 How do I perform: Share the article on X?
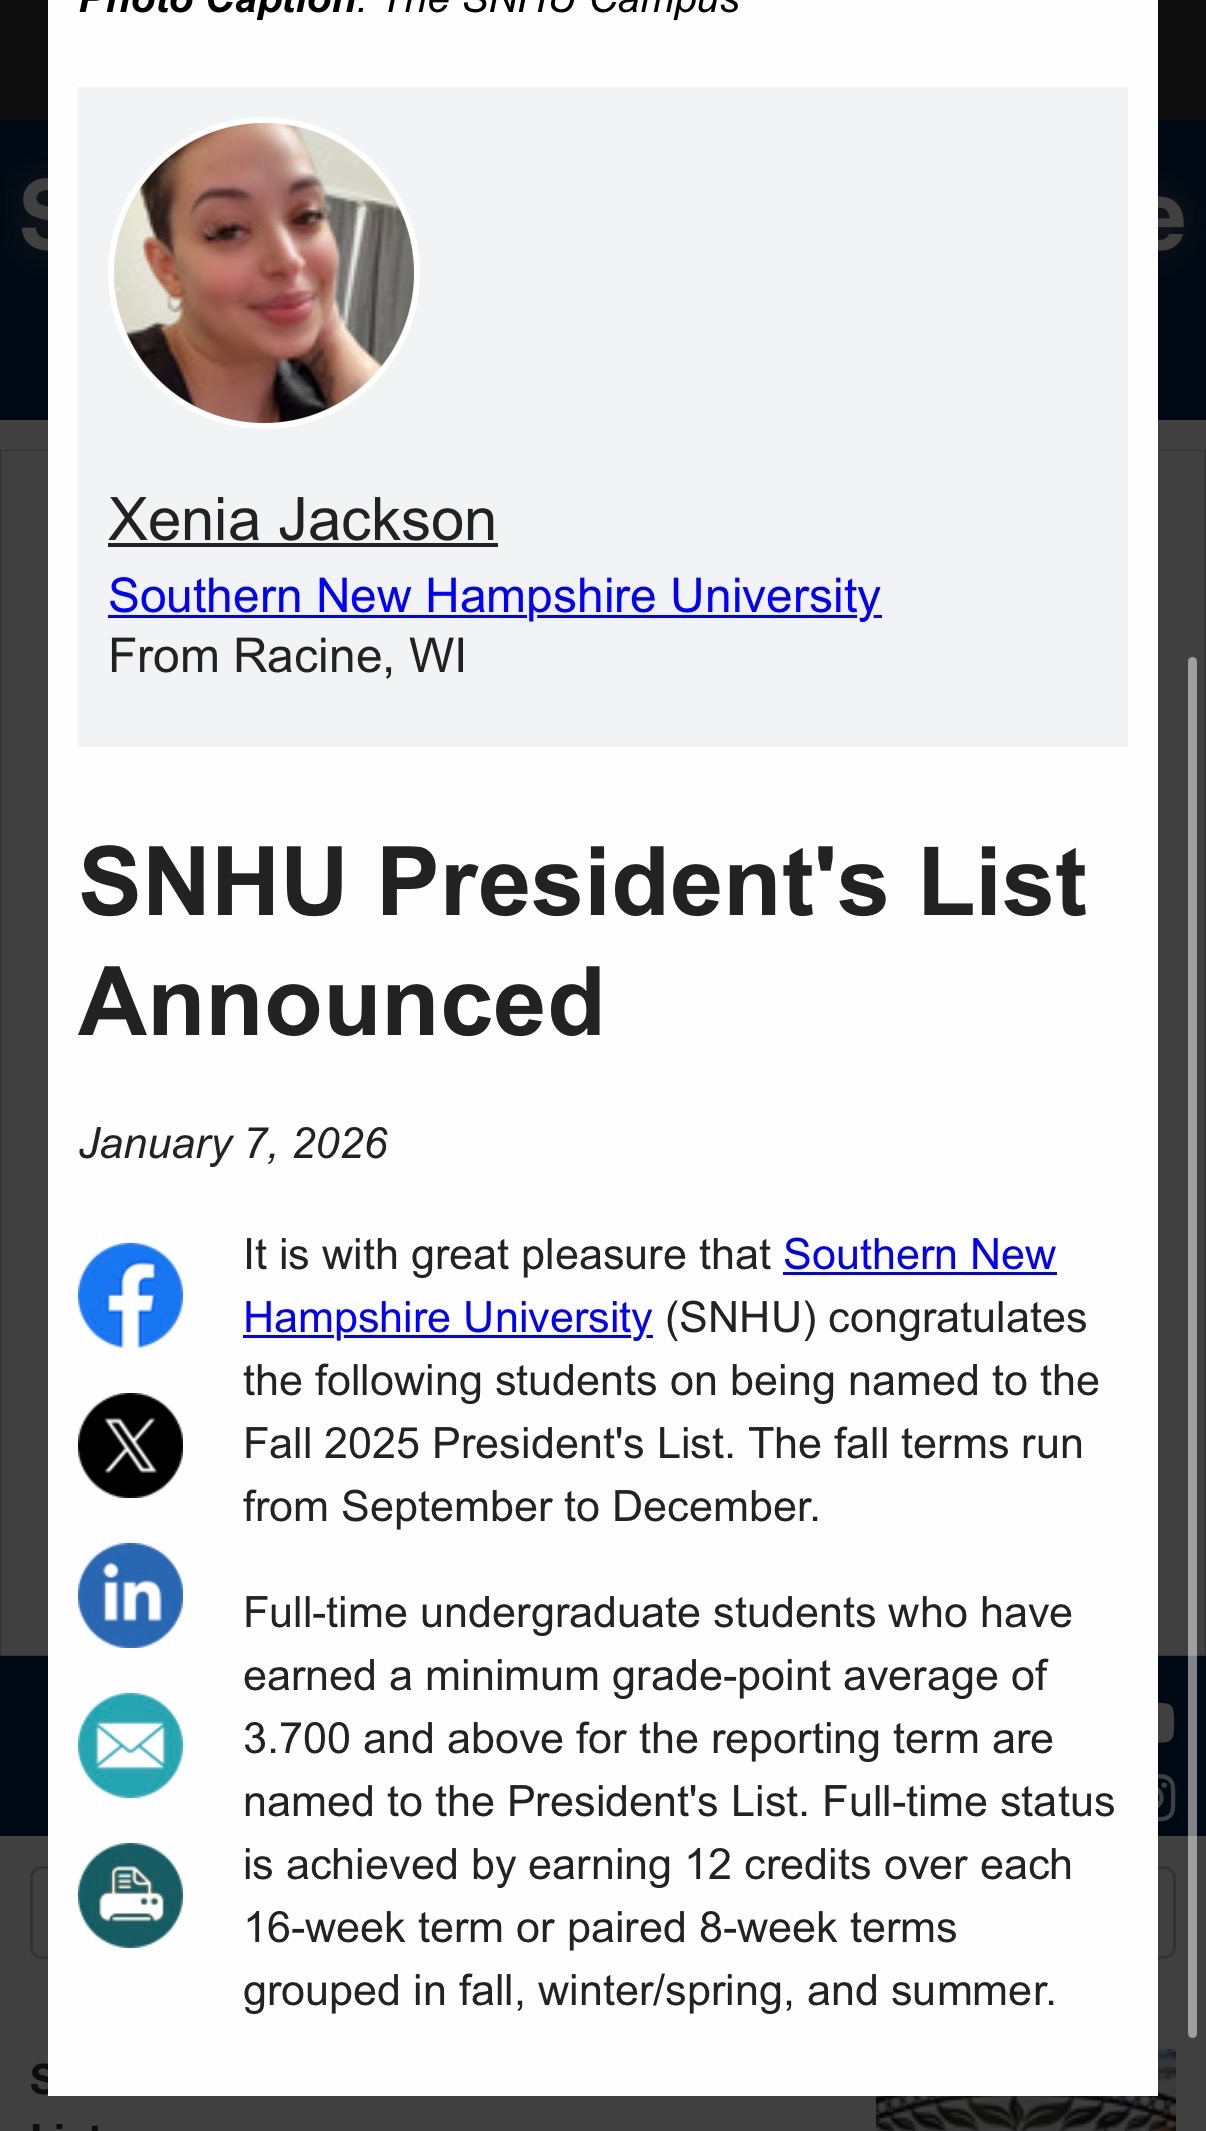130,1445
